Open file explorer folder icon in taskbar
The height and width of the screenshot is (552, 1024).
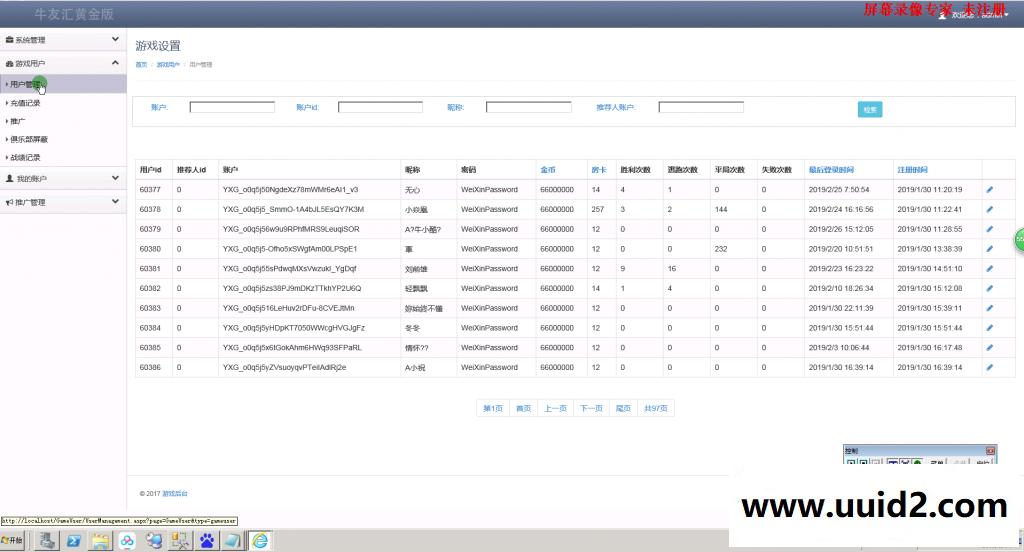[x=100, y=540]
